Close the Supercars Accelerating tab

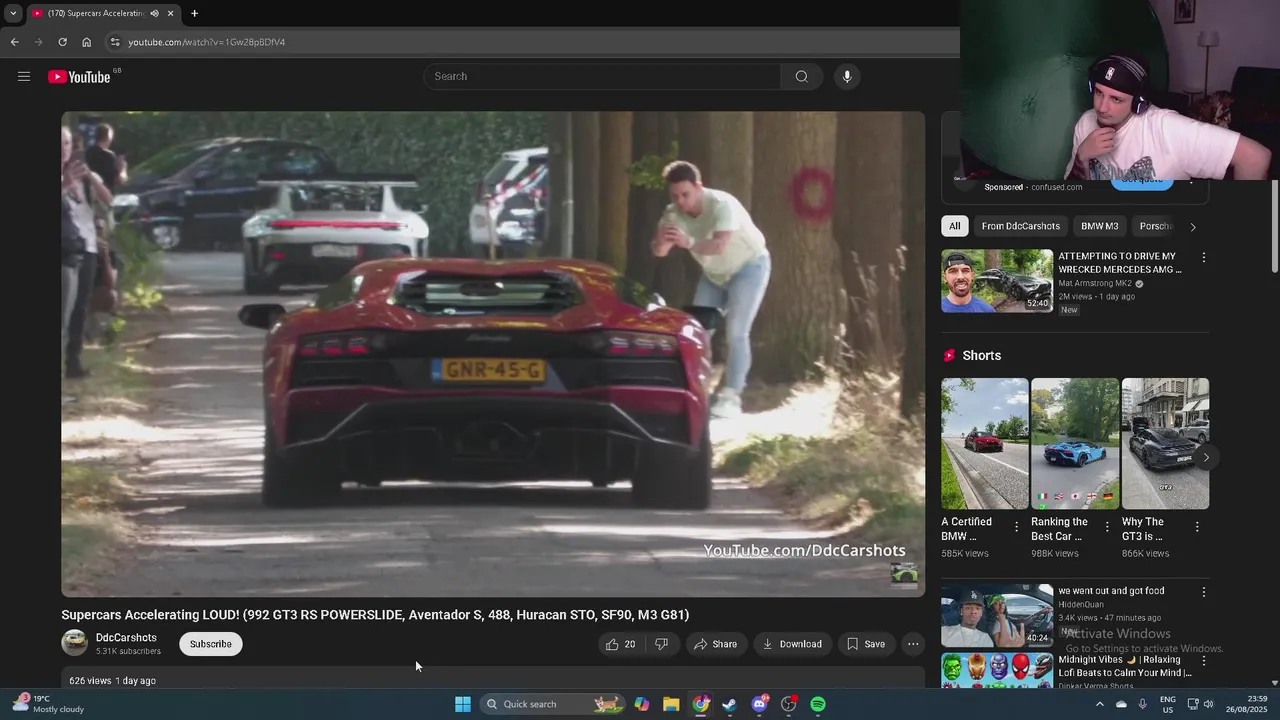[x=170, y=13]
